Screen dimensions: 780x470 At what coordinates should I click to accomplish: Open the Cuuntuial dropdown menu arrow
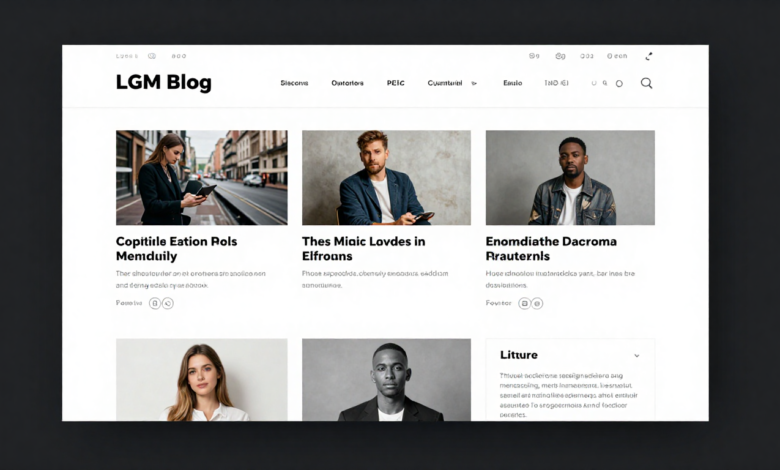click(x=474, y=84)
